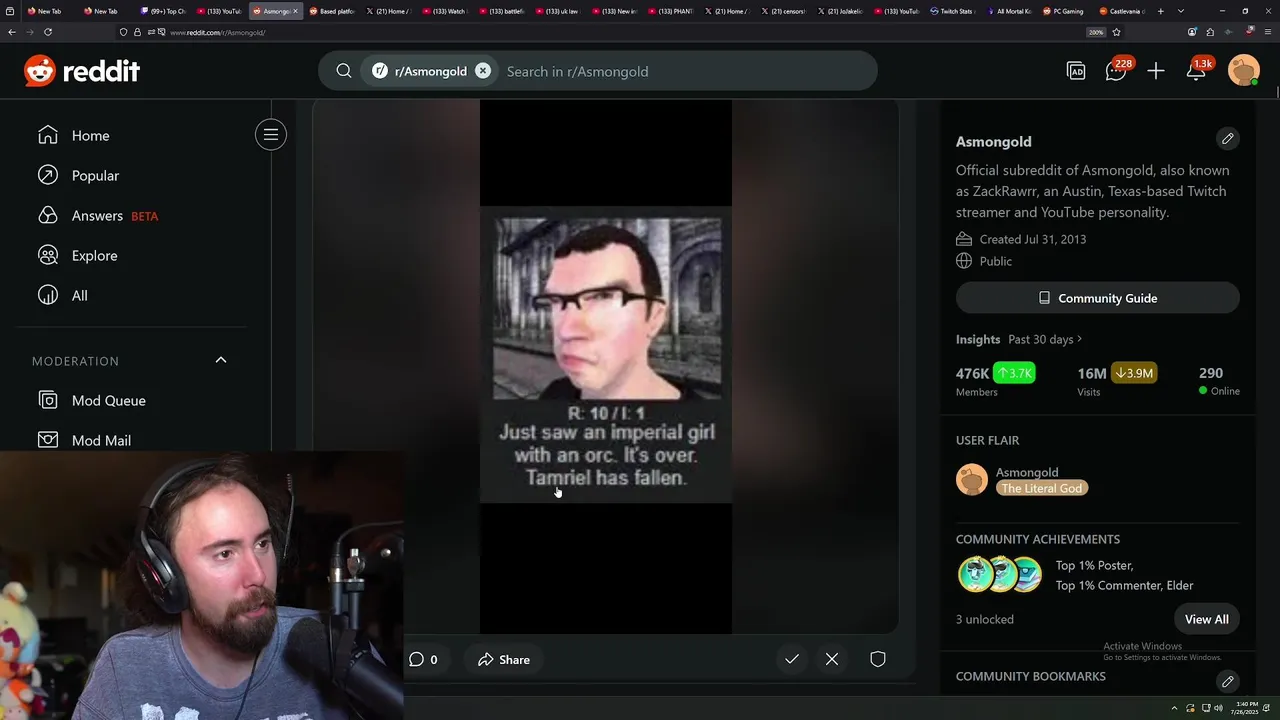Viewport: 1280px width, 720px height.
Task: Open the taskbar volume icon
Action: click(1218, 708)
